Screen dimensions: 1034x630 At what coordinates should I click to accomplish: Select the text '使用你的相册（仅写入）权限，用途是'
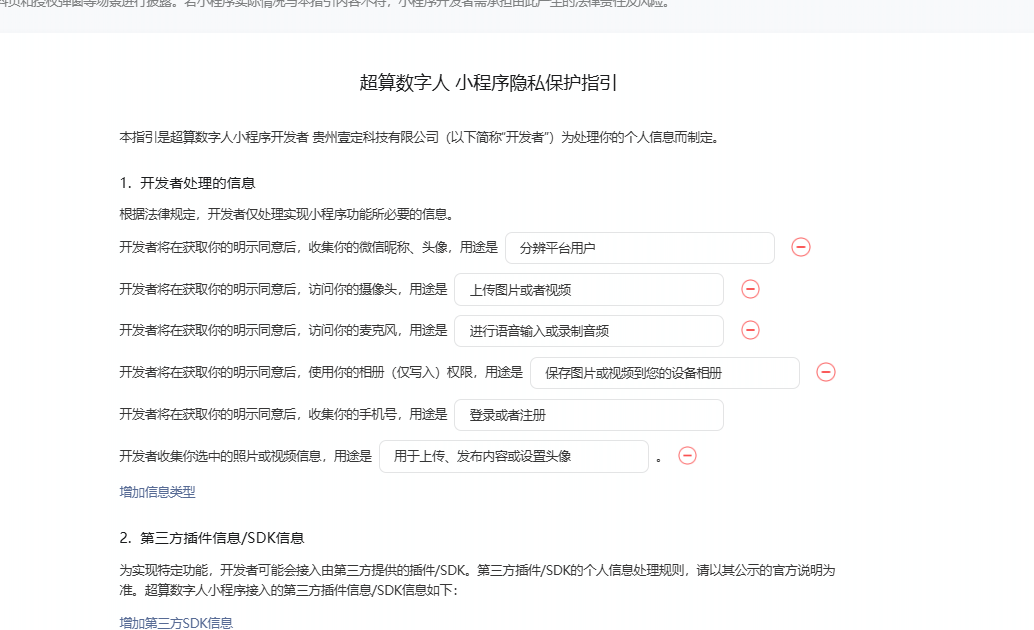[415, 372]
